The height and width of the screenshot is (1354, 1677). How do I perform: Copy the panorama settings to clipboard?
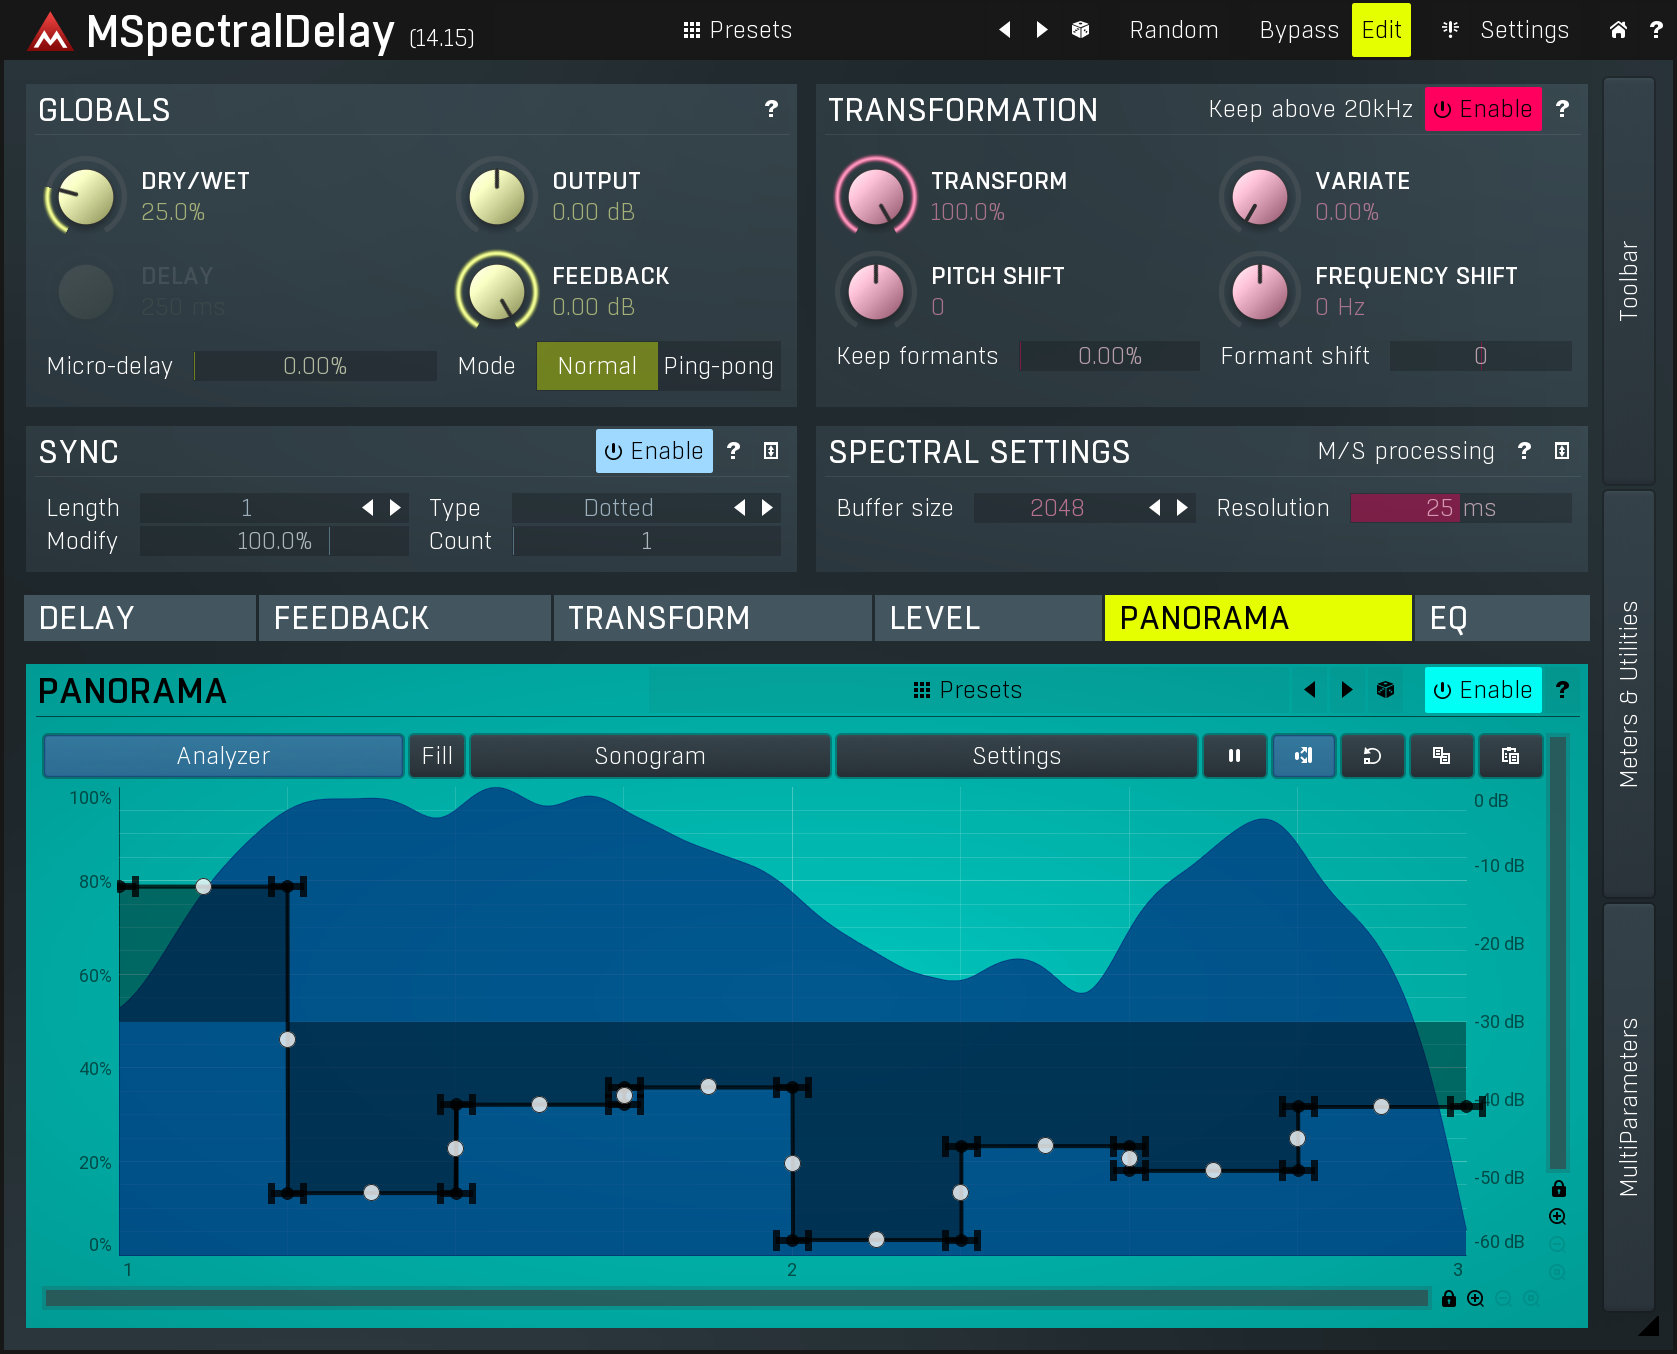click(1441, 756)
